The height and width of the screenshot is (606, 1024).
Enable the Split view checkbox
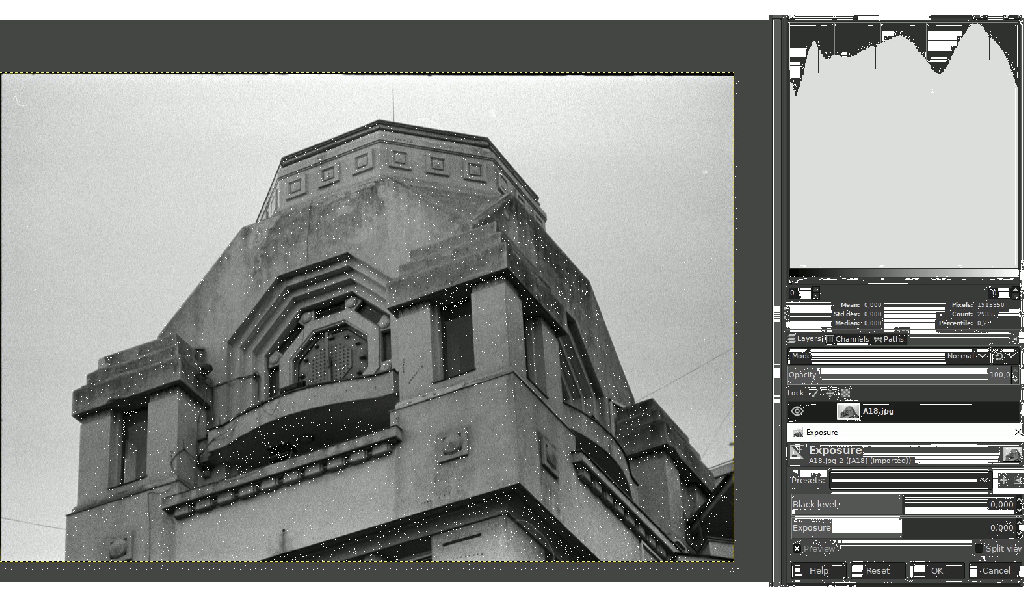pos(978,549)
